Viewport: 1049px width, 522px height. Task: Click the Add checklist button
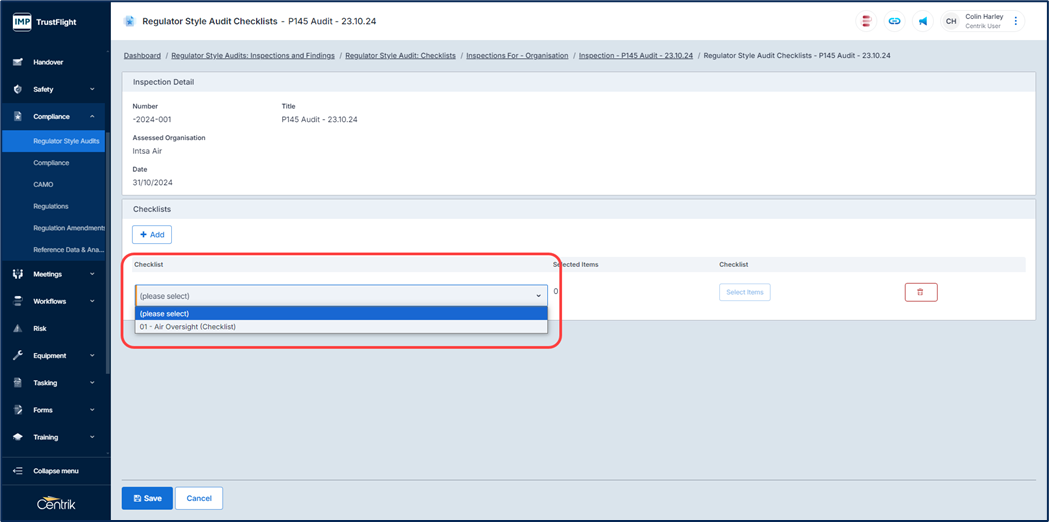tap(152, 234)
